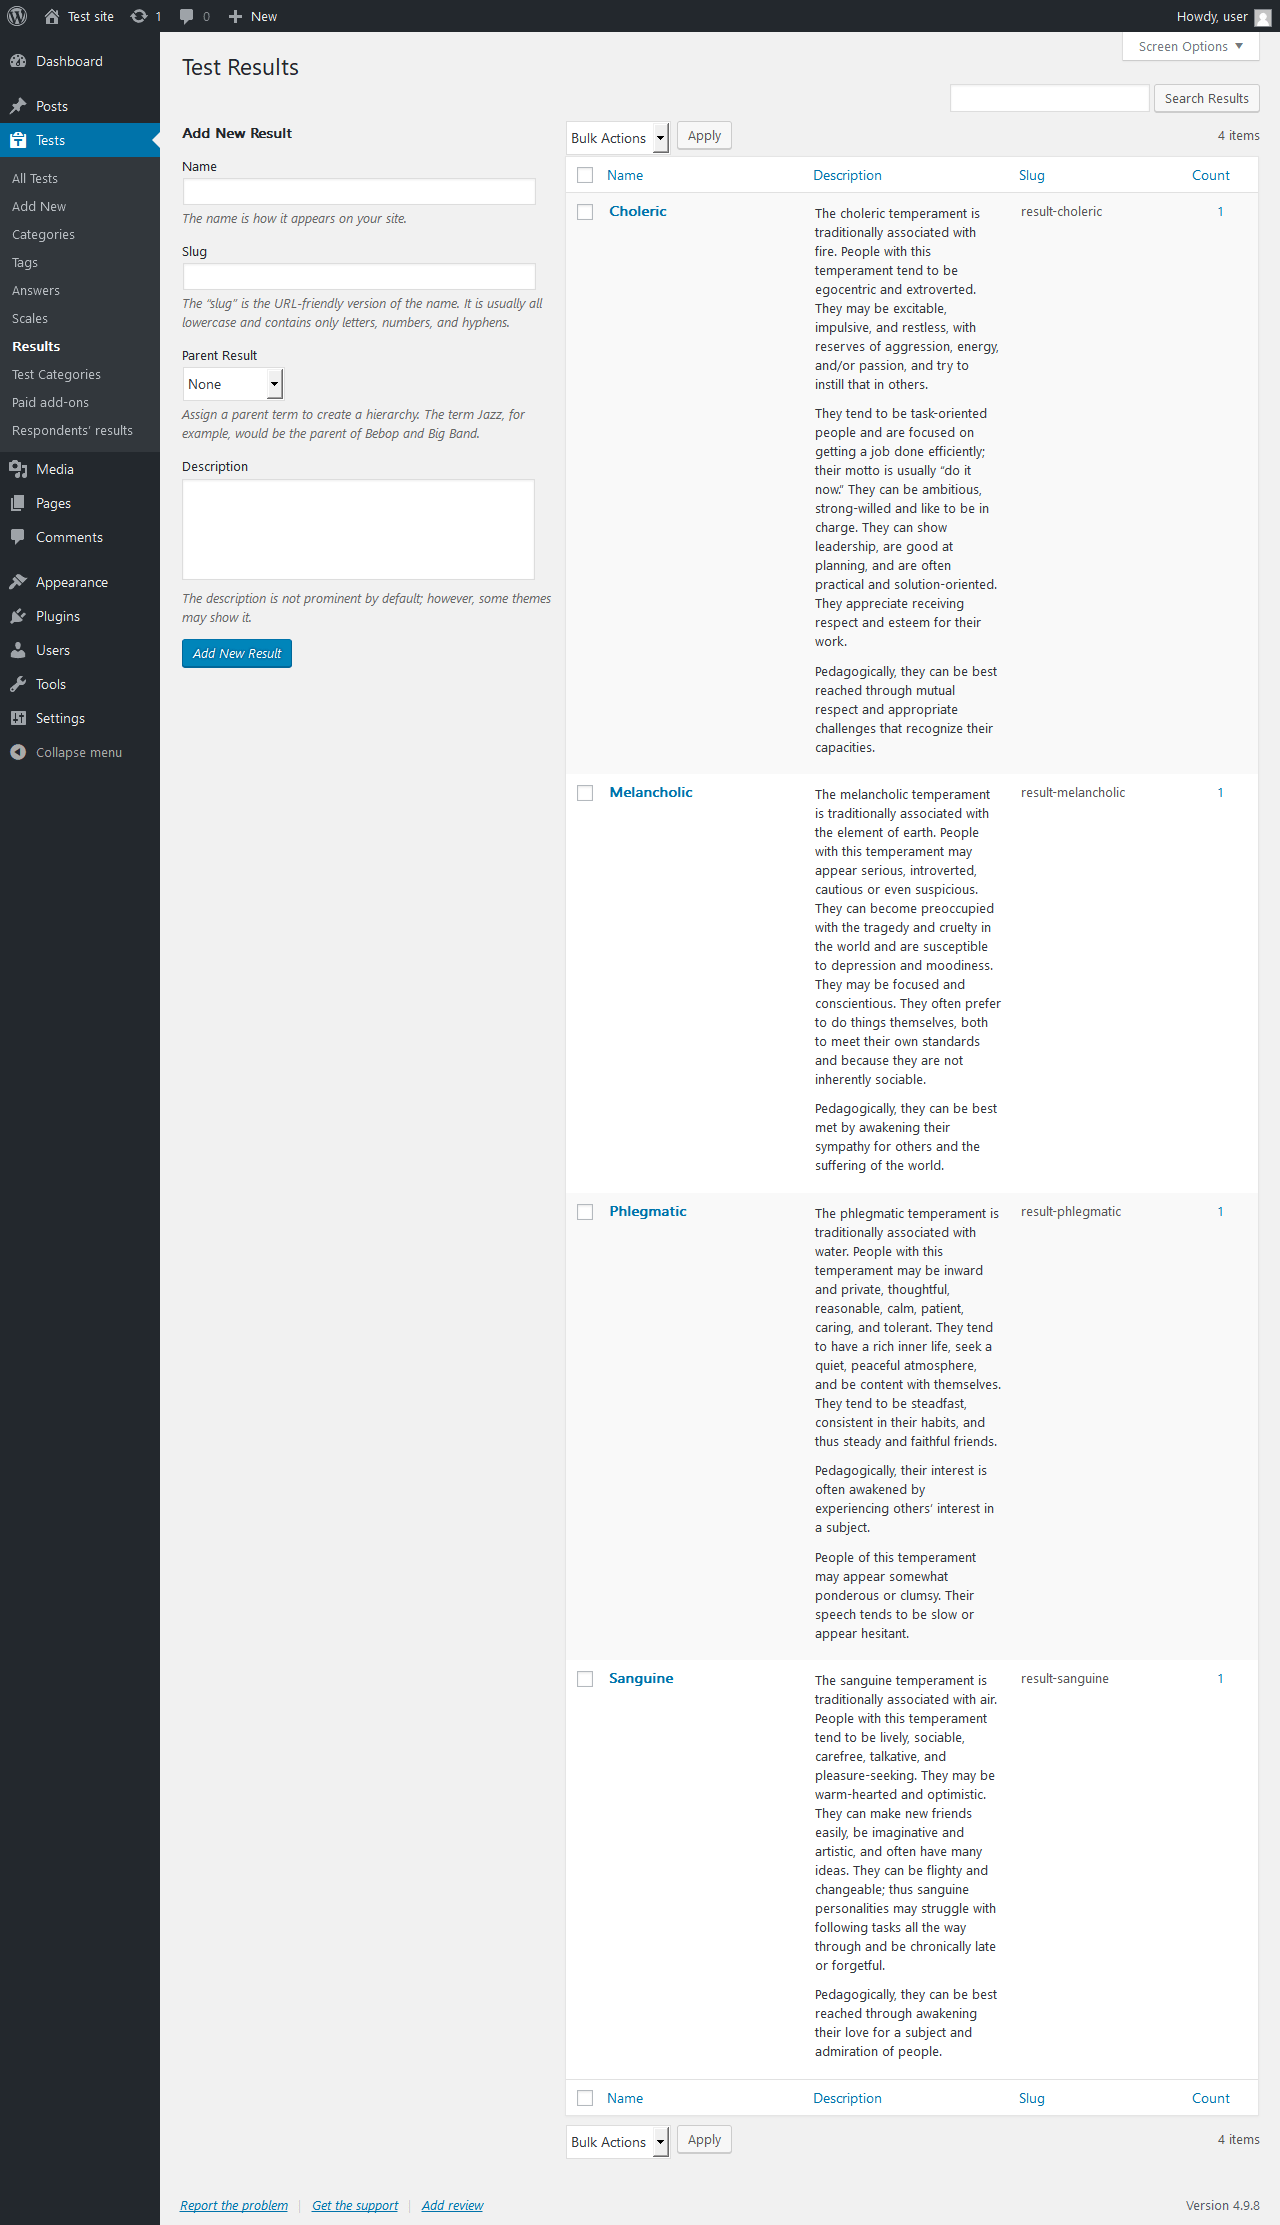The image size is (1280, 2225).
Task: Open All Tests submenu item
Action: (35, 178)
